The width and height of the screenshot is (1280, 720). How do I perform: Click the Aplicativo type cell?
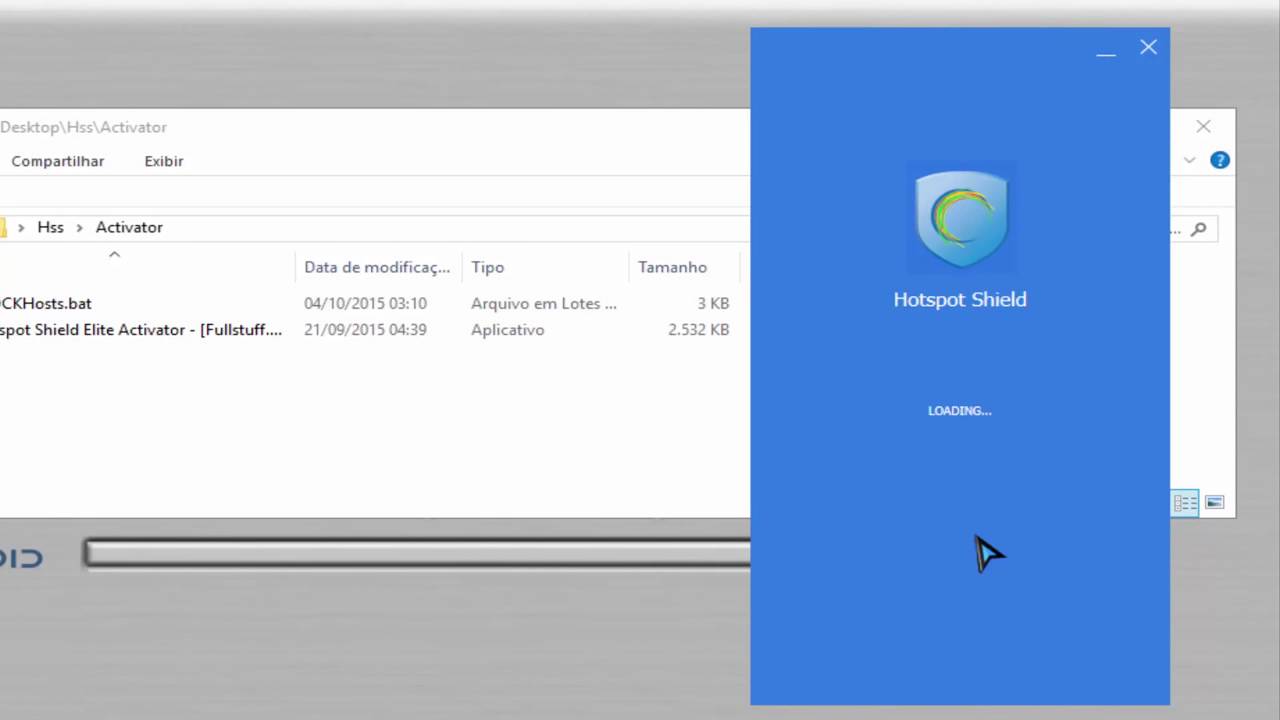pos(508,329)
